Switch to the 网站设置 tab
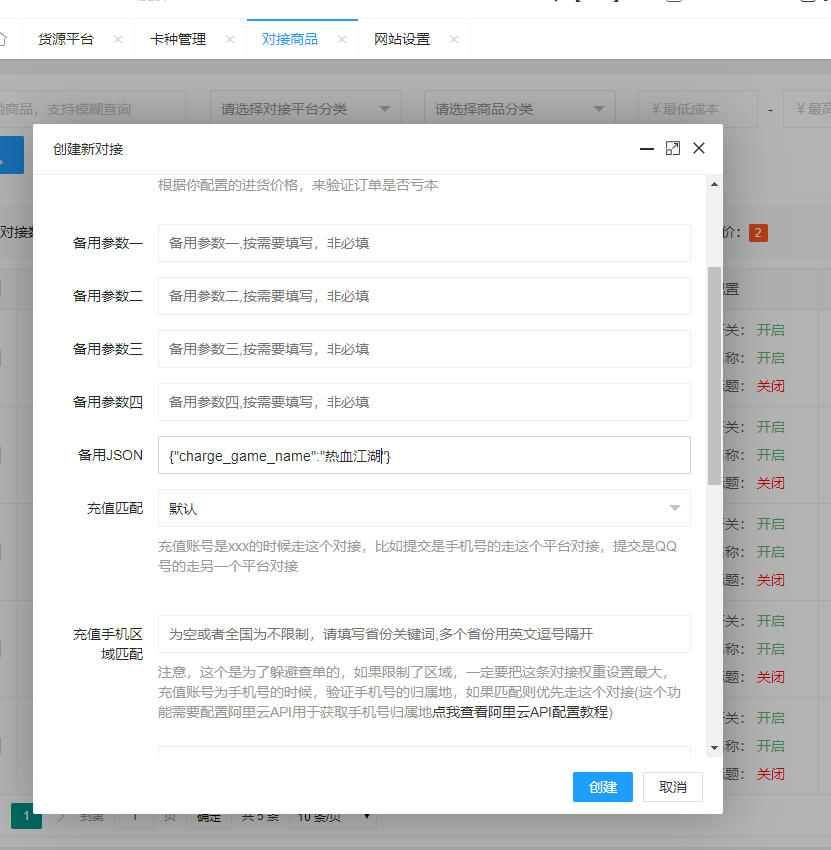This screenshot has height=850, width=831. [402, 40]
